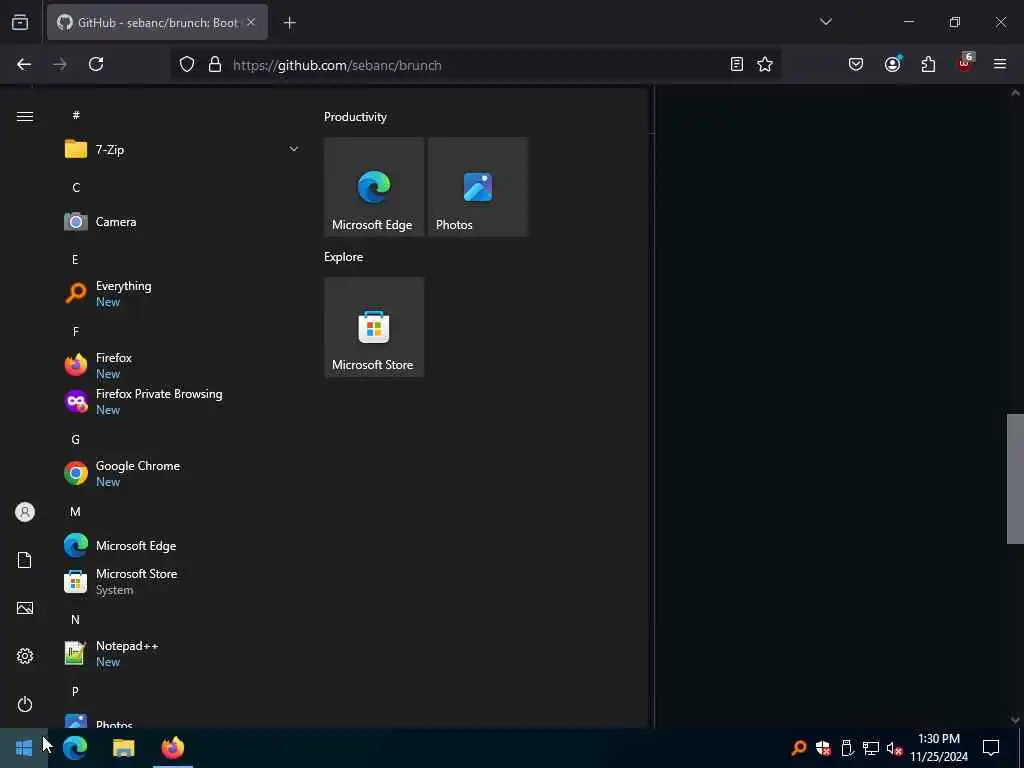Toggle reader view in address bar
1024x768 pixels.
click(x=737, y=65)
